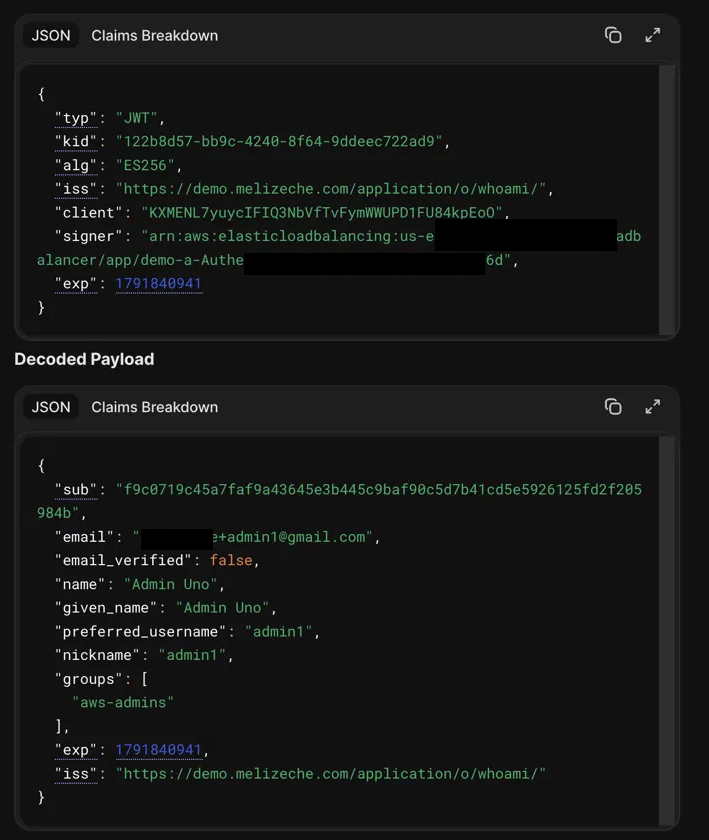Click the header exp value 1791840941
The height and width of the screenshot is (840, 709).
[x=159, y=284]
